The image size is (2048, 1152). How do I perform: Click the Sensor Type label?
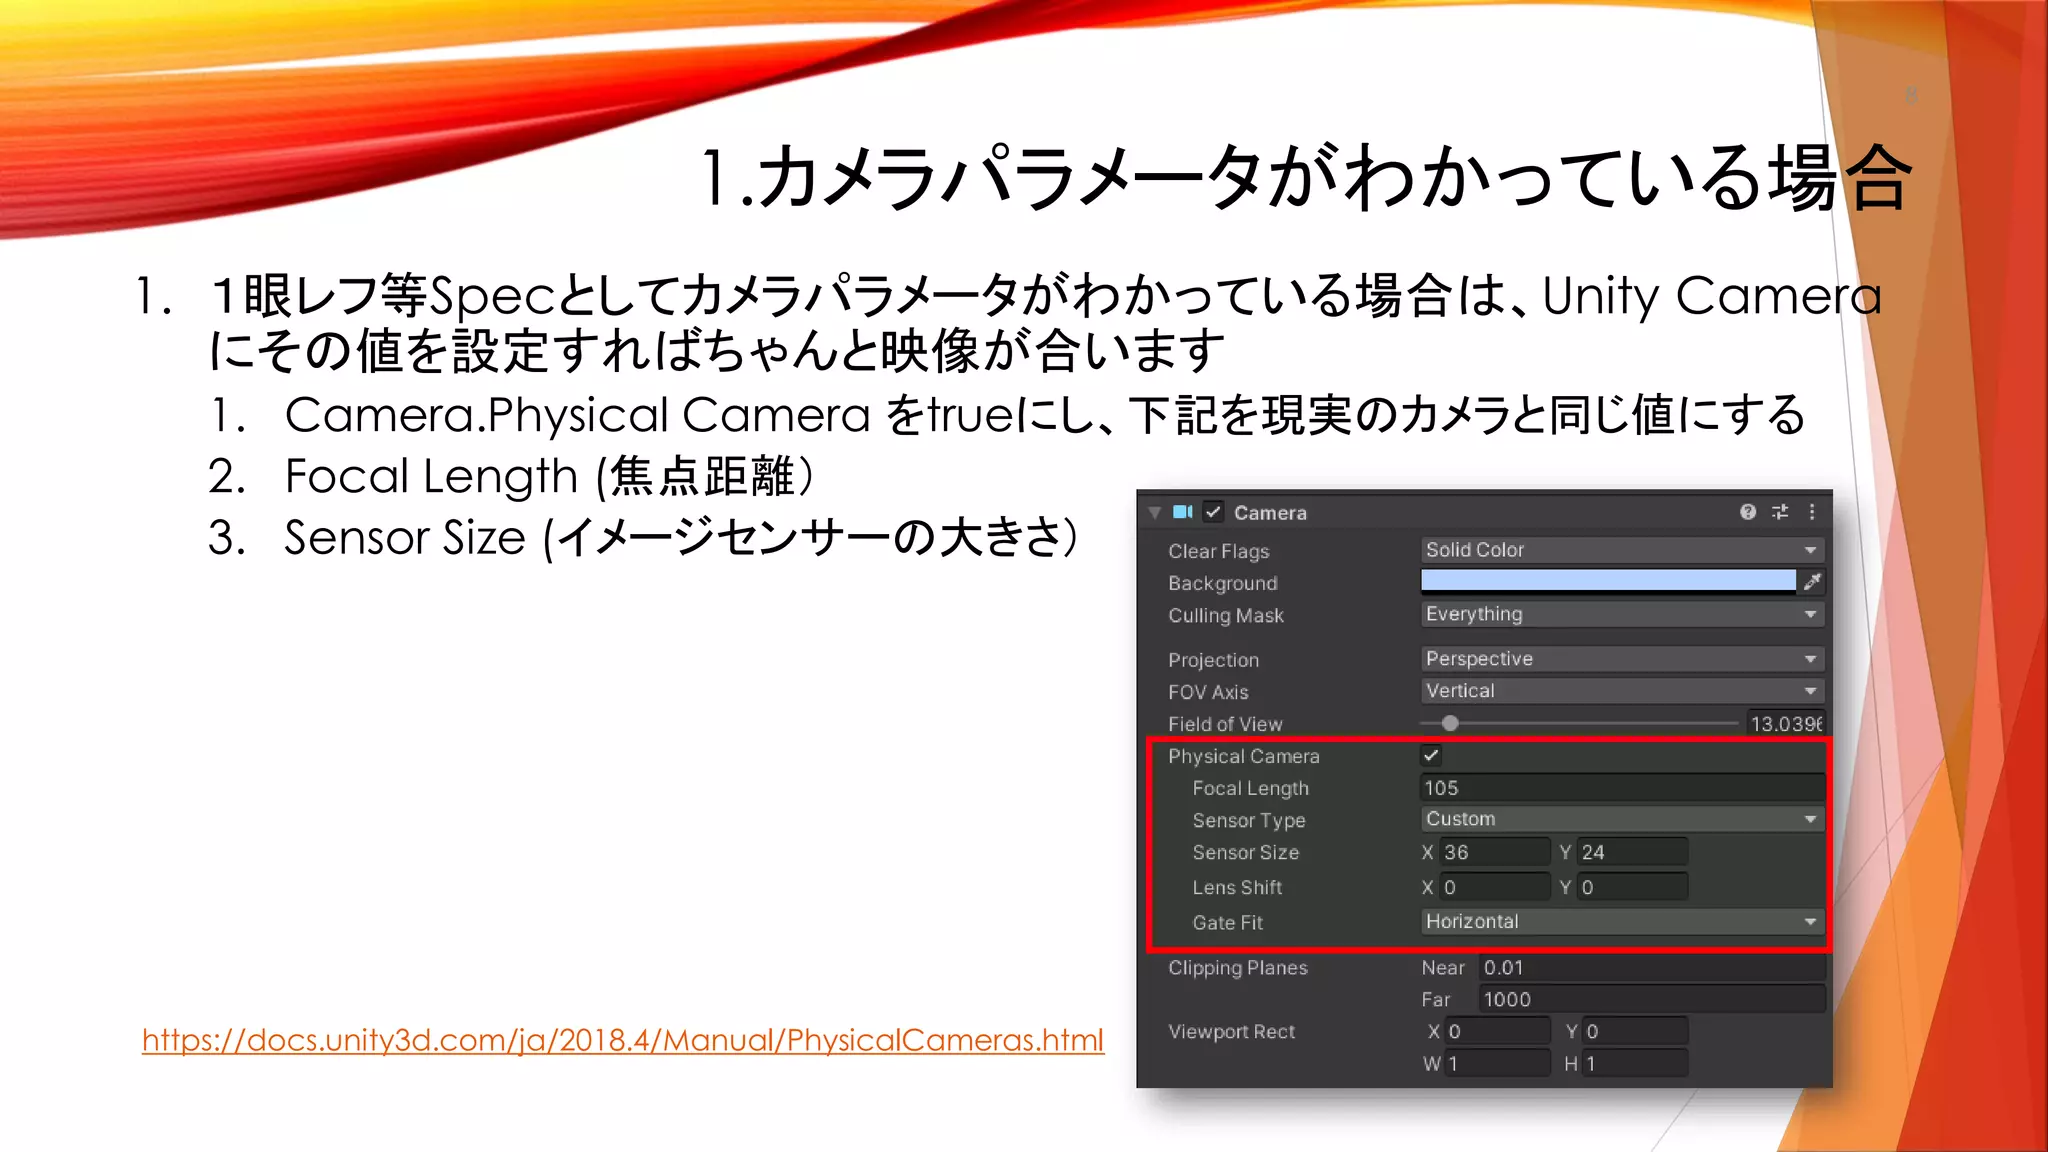click(x=1248, y=820)
